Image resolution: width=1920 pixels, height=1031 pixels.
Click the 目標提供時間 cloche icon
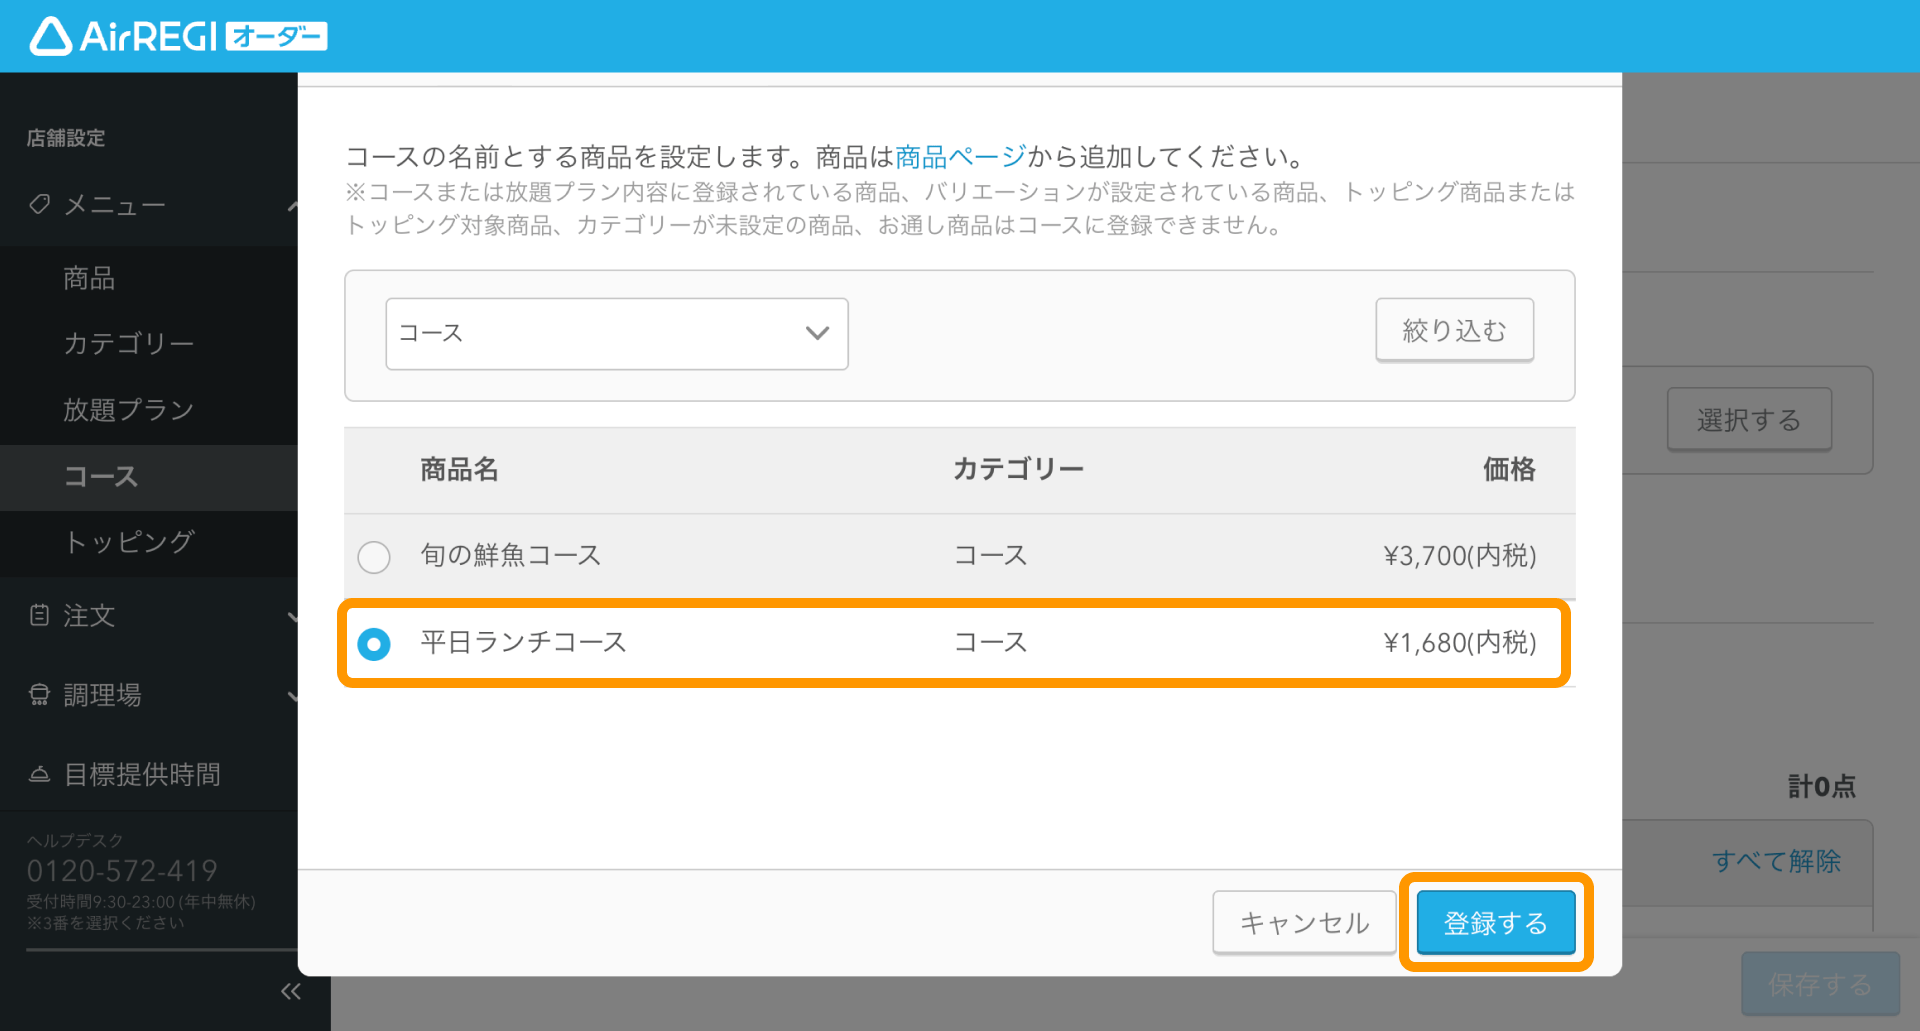point(39,774)
